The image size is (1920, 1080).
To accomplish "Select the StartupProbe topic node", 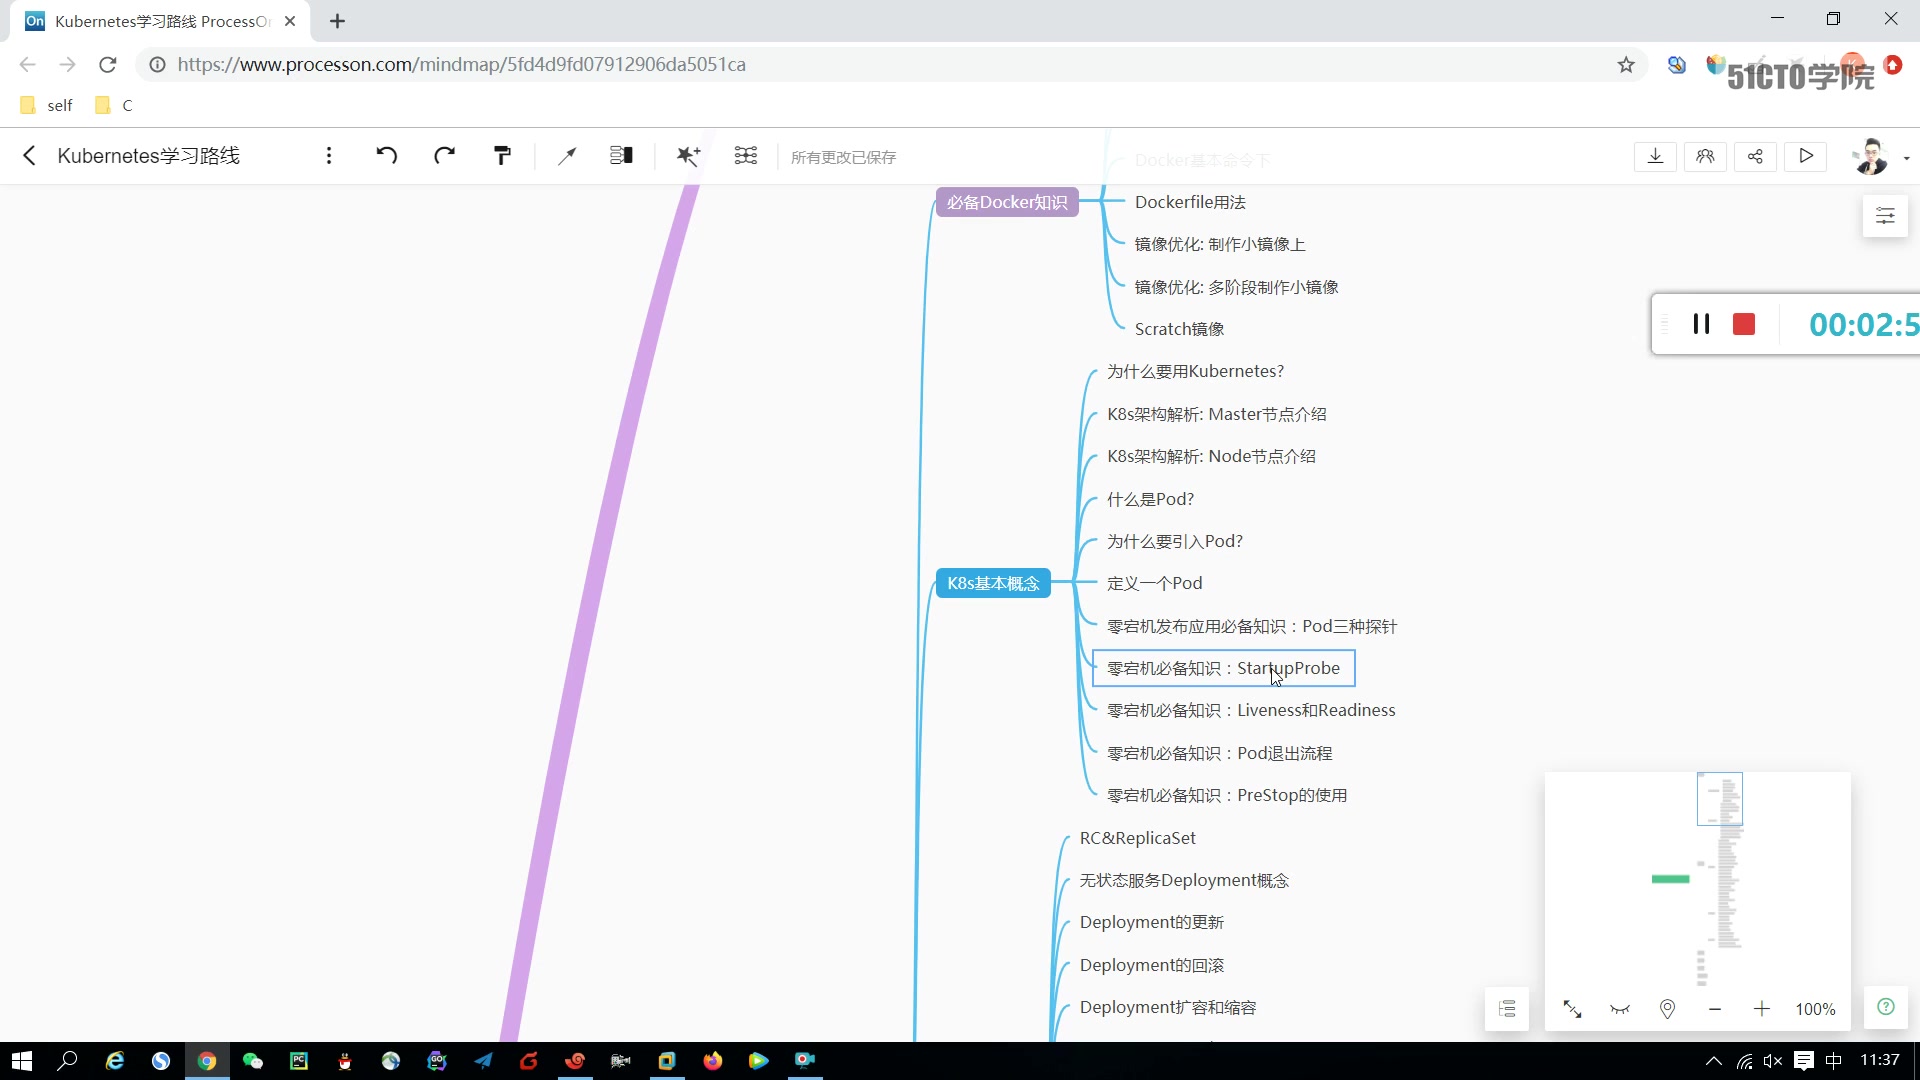I will (1223, 668).
